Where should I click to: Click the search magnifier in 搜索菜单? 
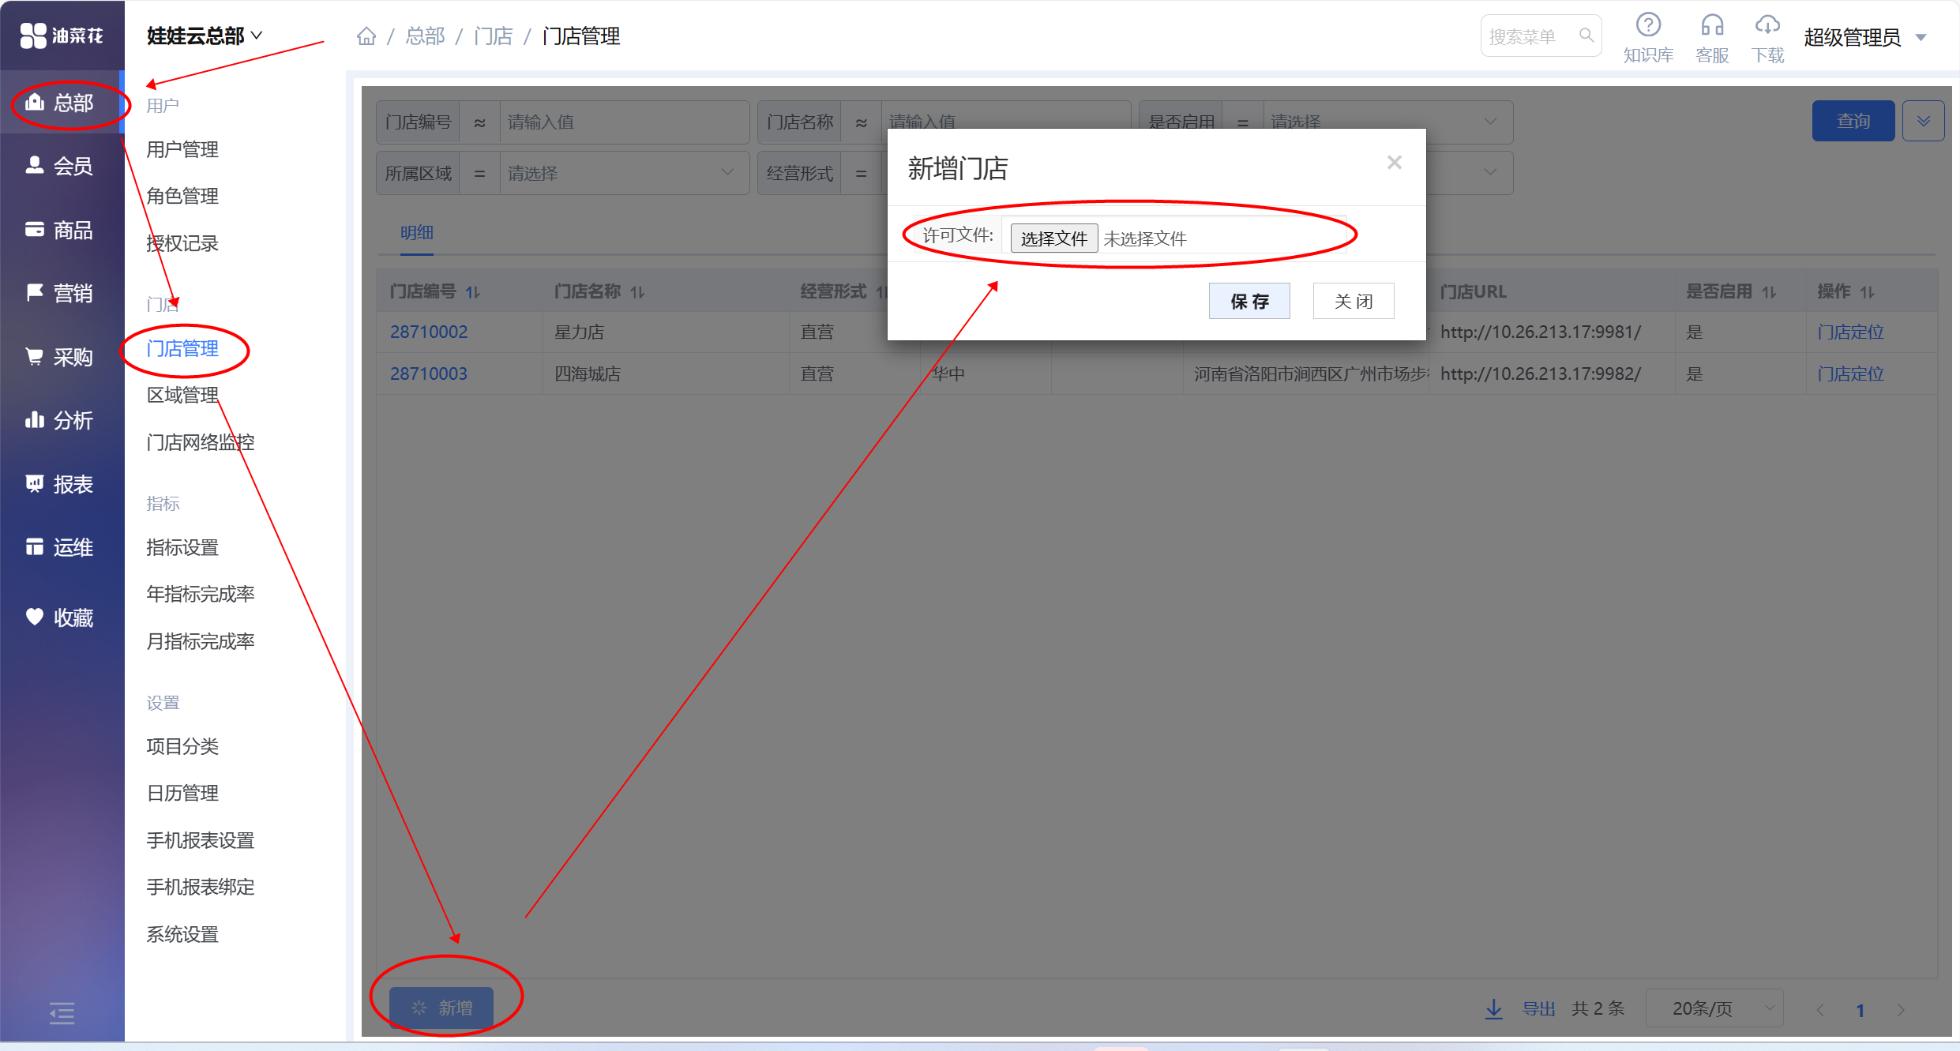tap(1586, 36)
